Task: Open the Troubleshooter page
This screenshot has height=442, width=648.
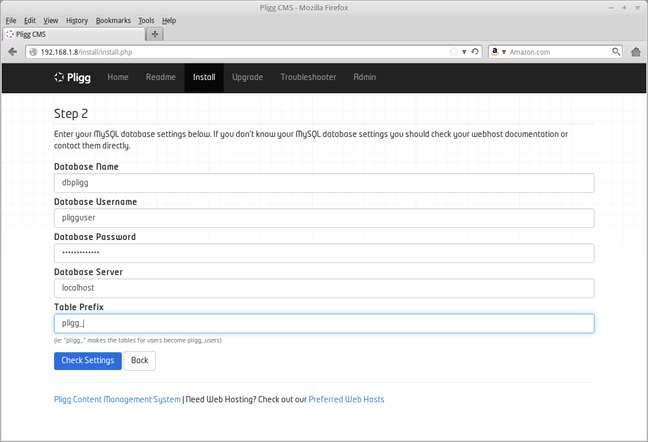Action: tap(308, 77)
